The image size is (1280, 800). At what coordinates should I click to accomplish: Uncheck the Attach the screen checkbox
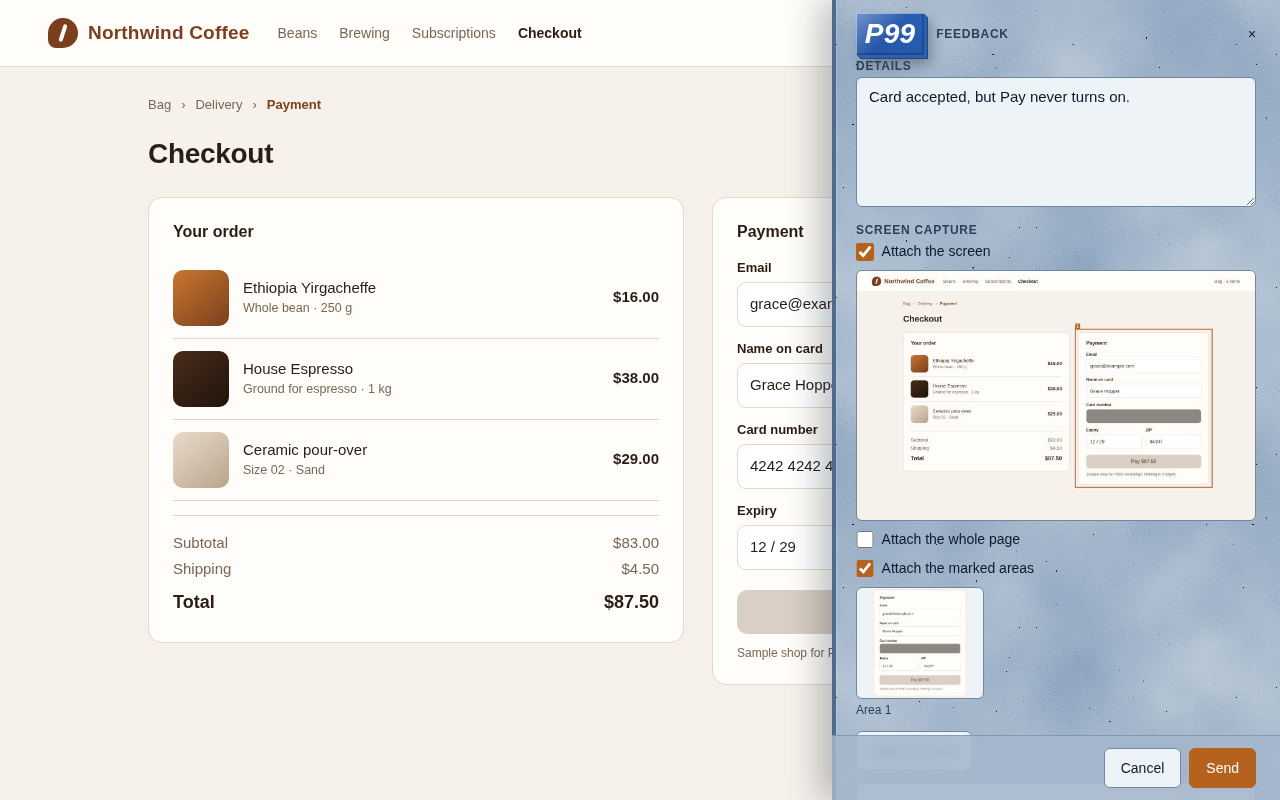[865, 252]
